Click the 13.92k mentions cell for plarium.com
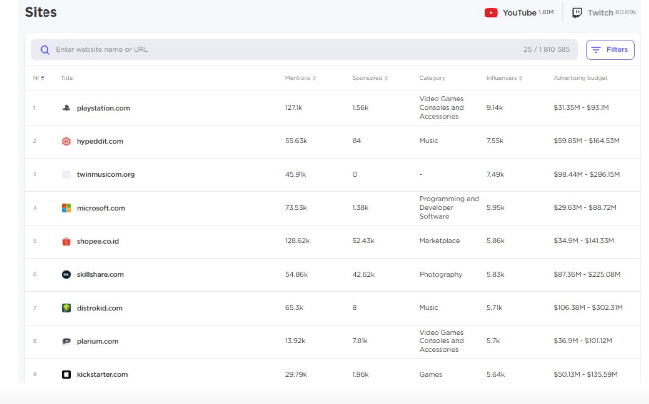Image resolution: width=649 pixels, height=404 pixels. point(295,341)
